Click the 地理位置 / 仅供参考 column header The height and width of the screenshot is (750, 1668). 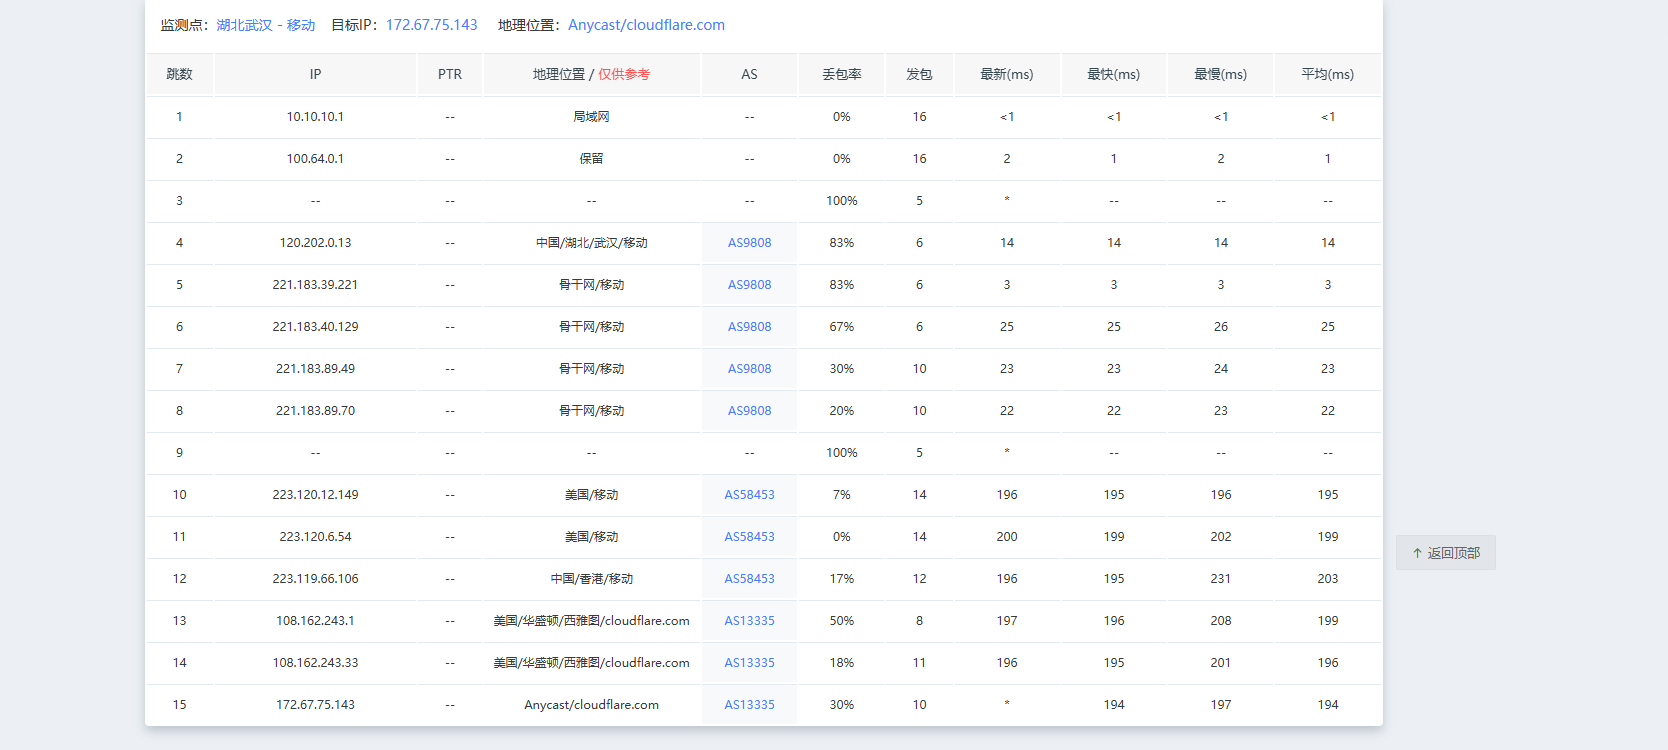click(592, 74)
